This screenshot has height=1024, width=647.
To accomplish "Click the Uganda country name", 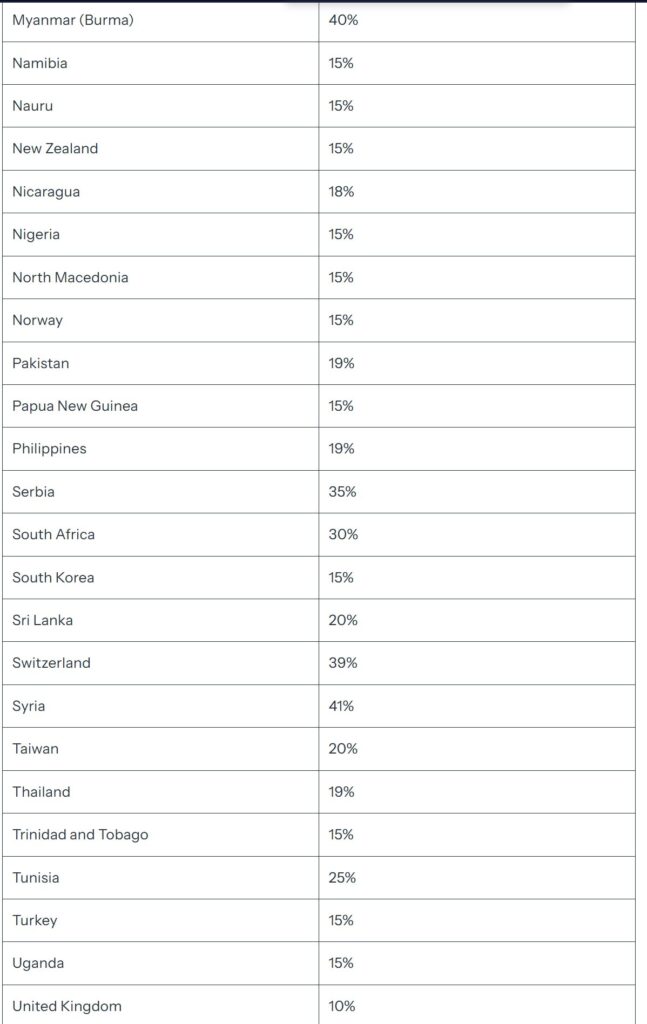I will tap(38, 963).
